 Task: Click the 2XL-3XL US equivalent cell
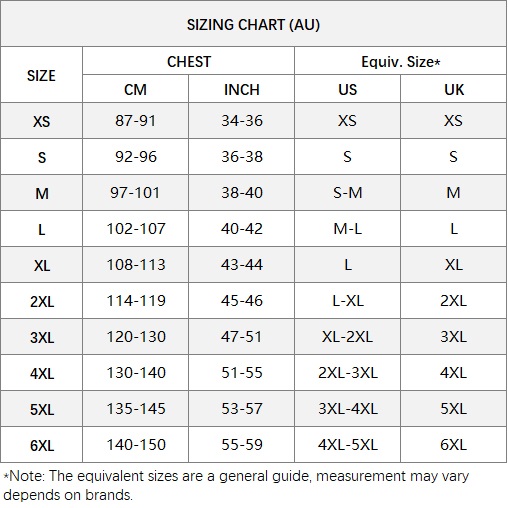pos(347,373)
